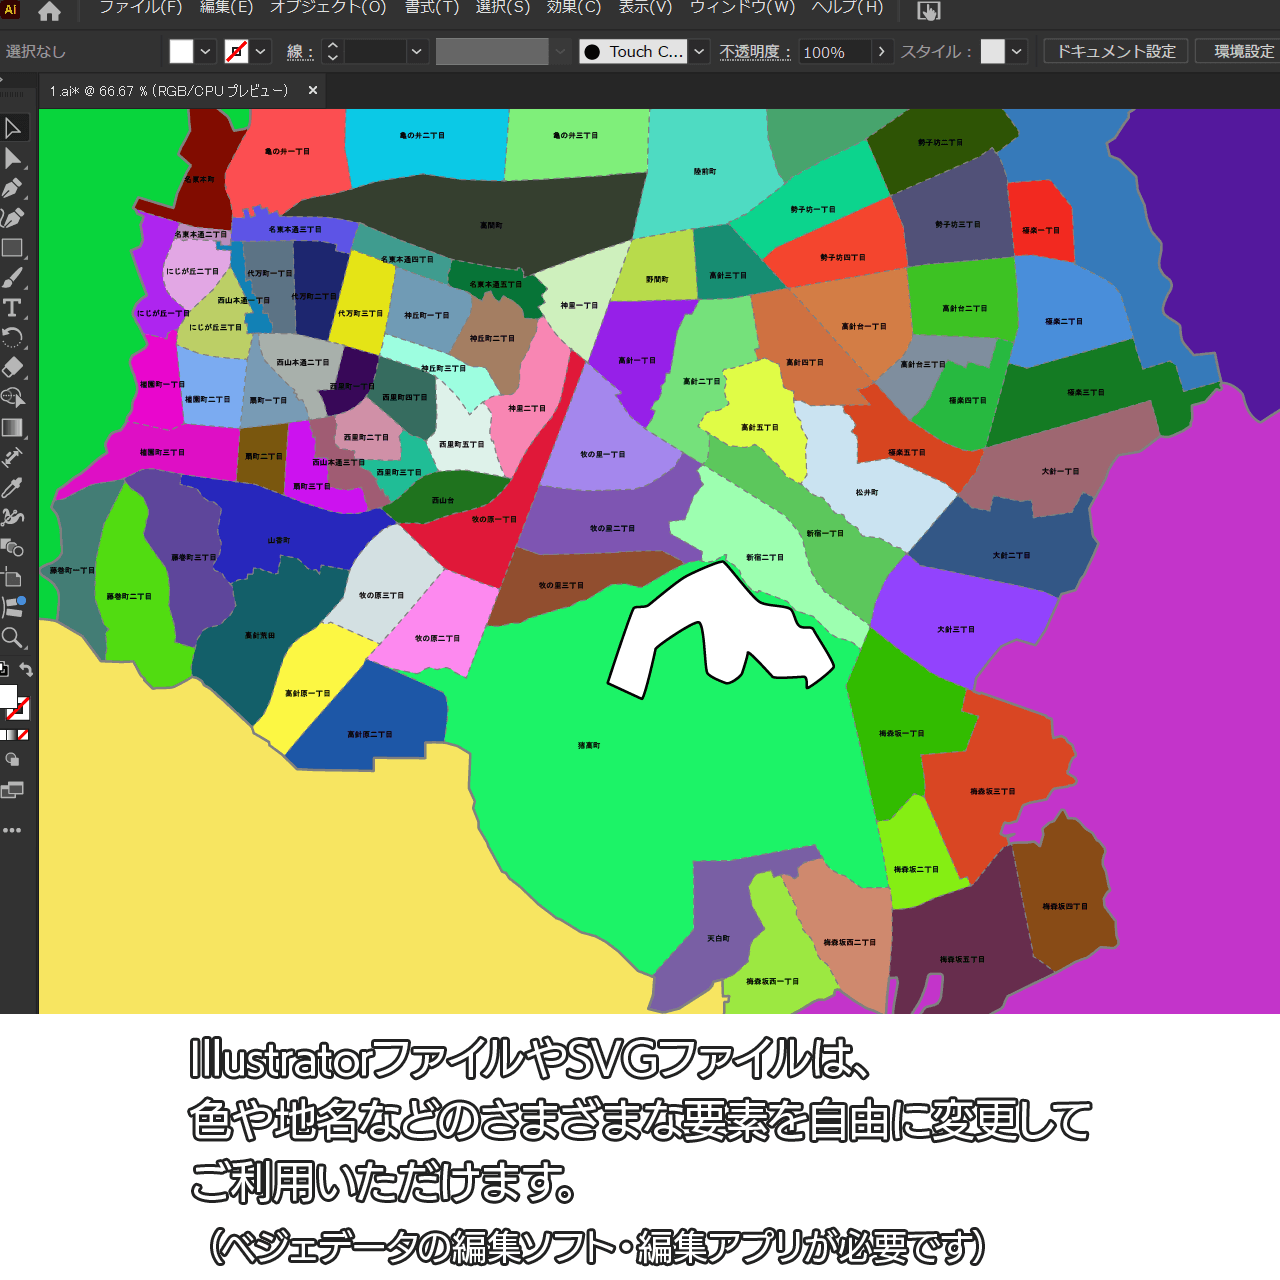Go to the Home screen icon

49,11
